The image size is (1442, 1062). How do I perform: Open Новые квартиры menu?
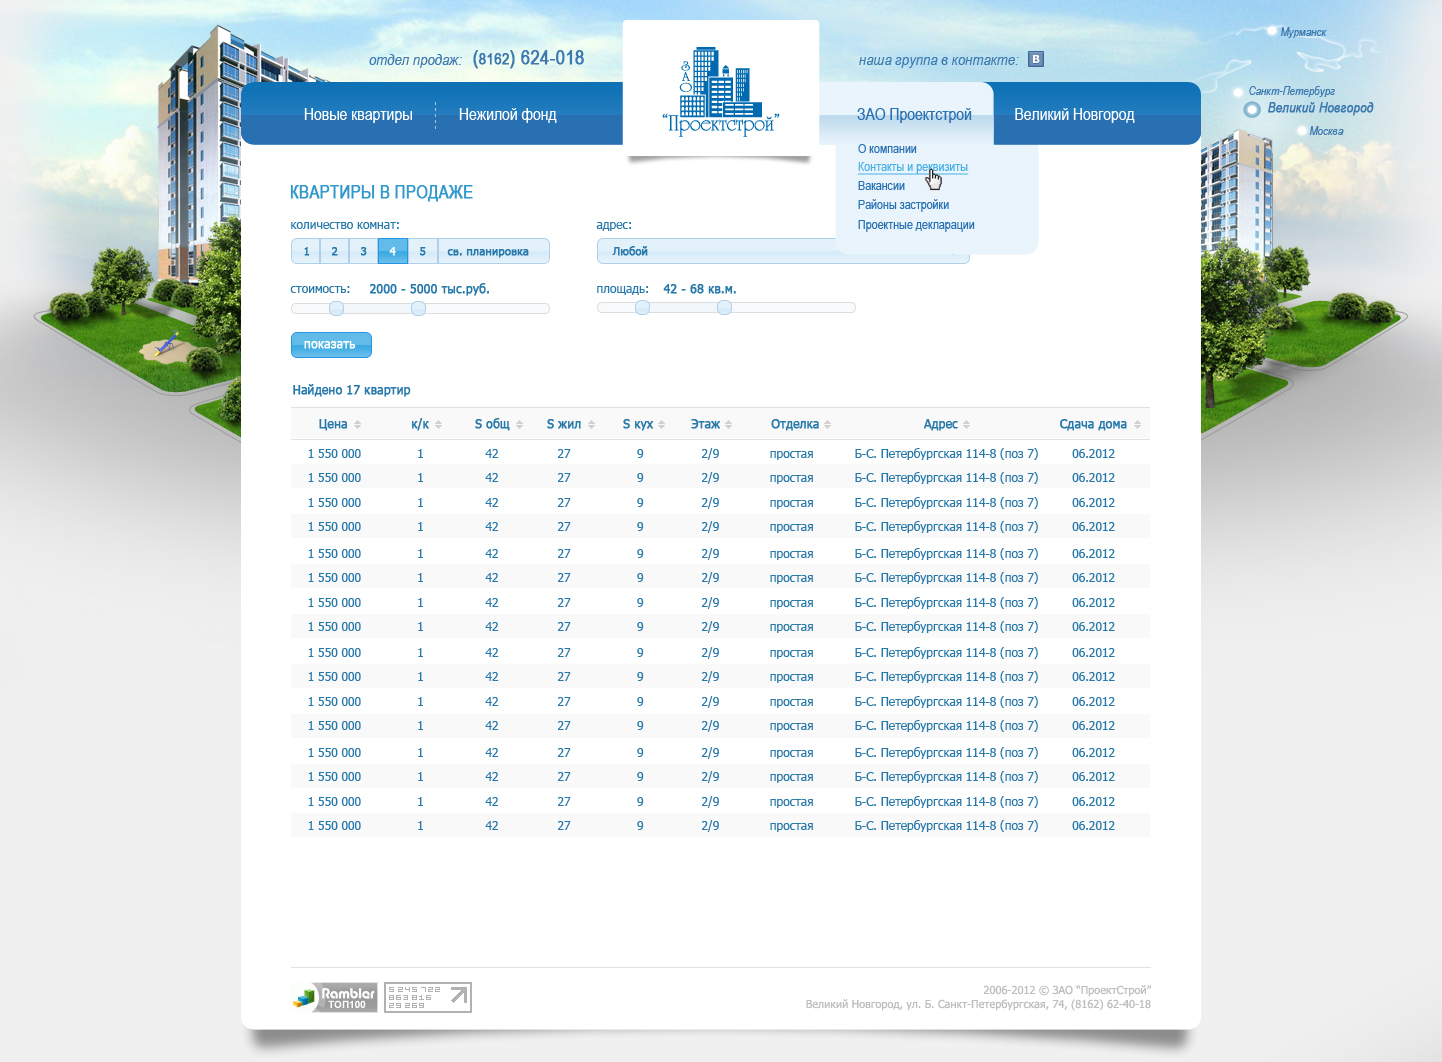[x=358, y=115]
